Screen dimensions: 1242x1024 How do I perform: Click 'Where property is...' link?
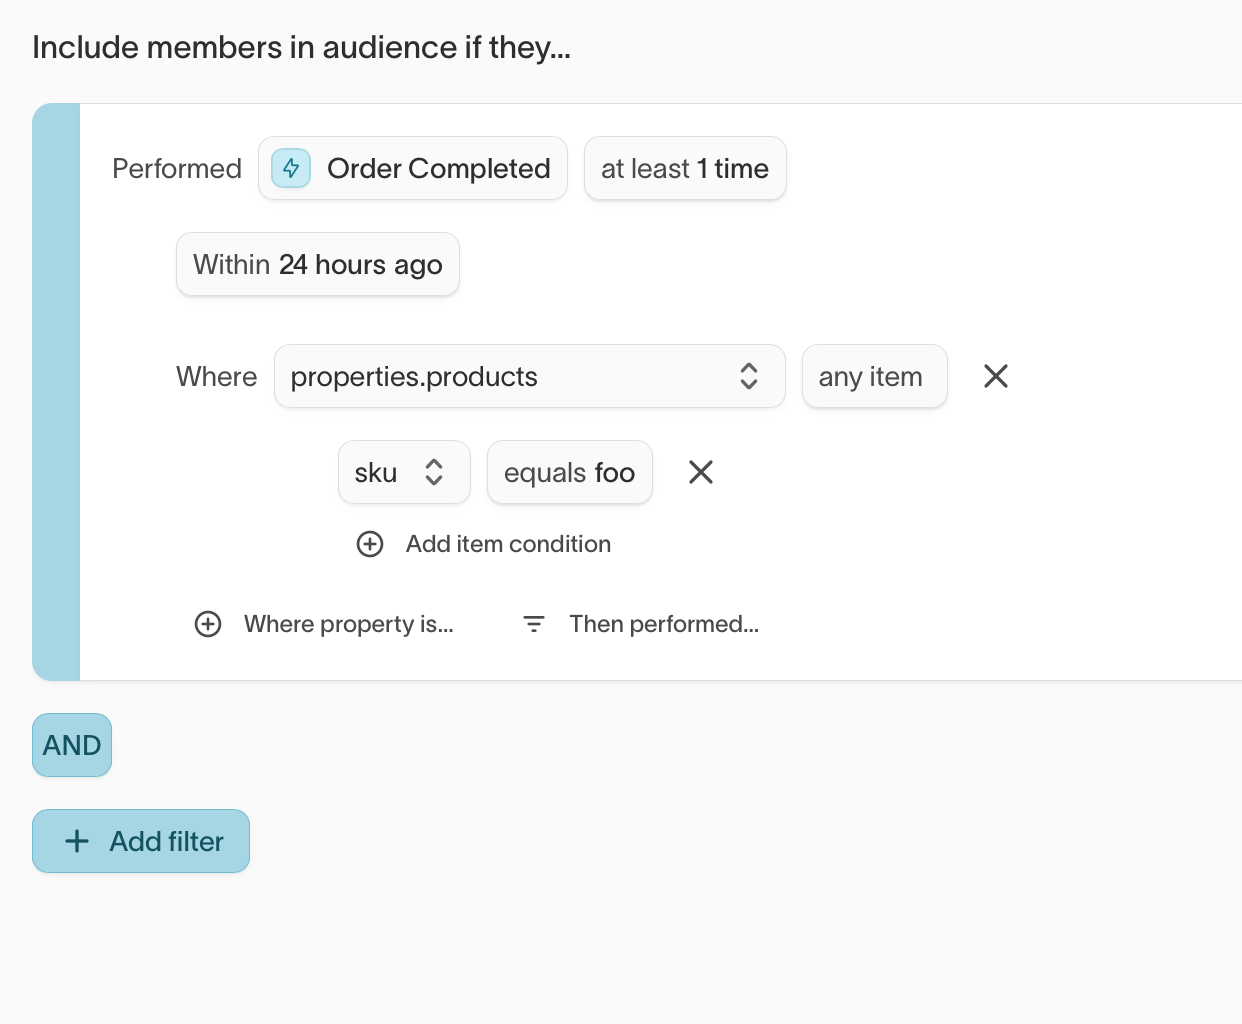click(349, 624)
